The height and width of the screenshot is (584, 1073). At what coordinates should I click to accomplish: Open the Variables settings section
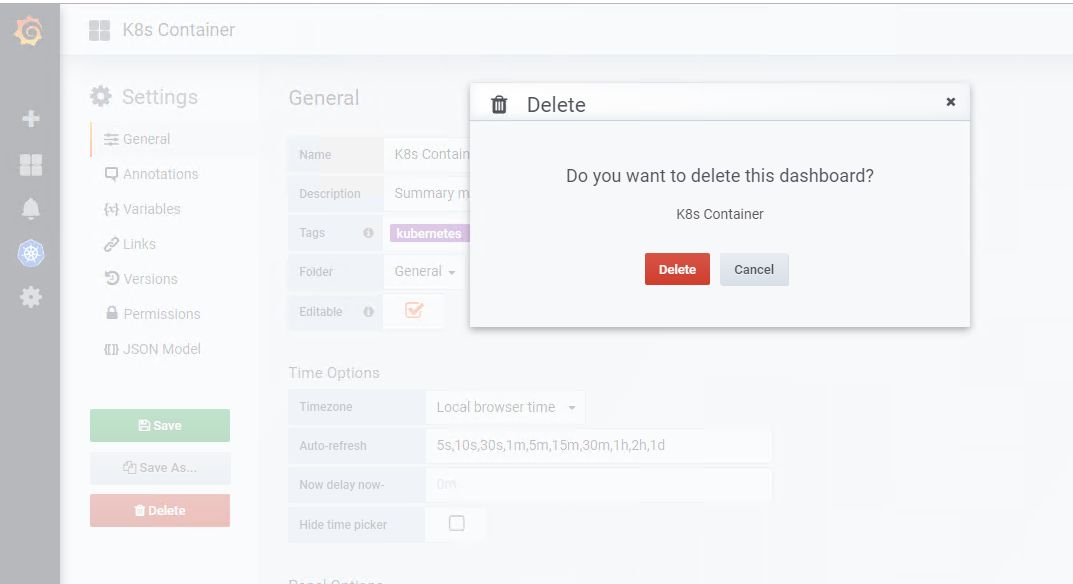pos(142,209)
